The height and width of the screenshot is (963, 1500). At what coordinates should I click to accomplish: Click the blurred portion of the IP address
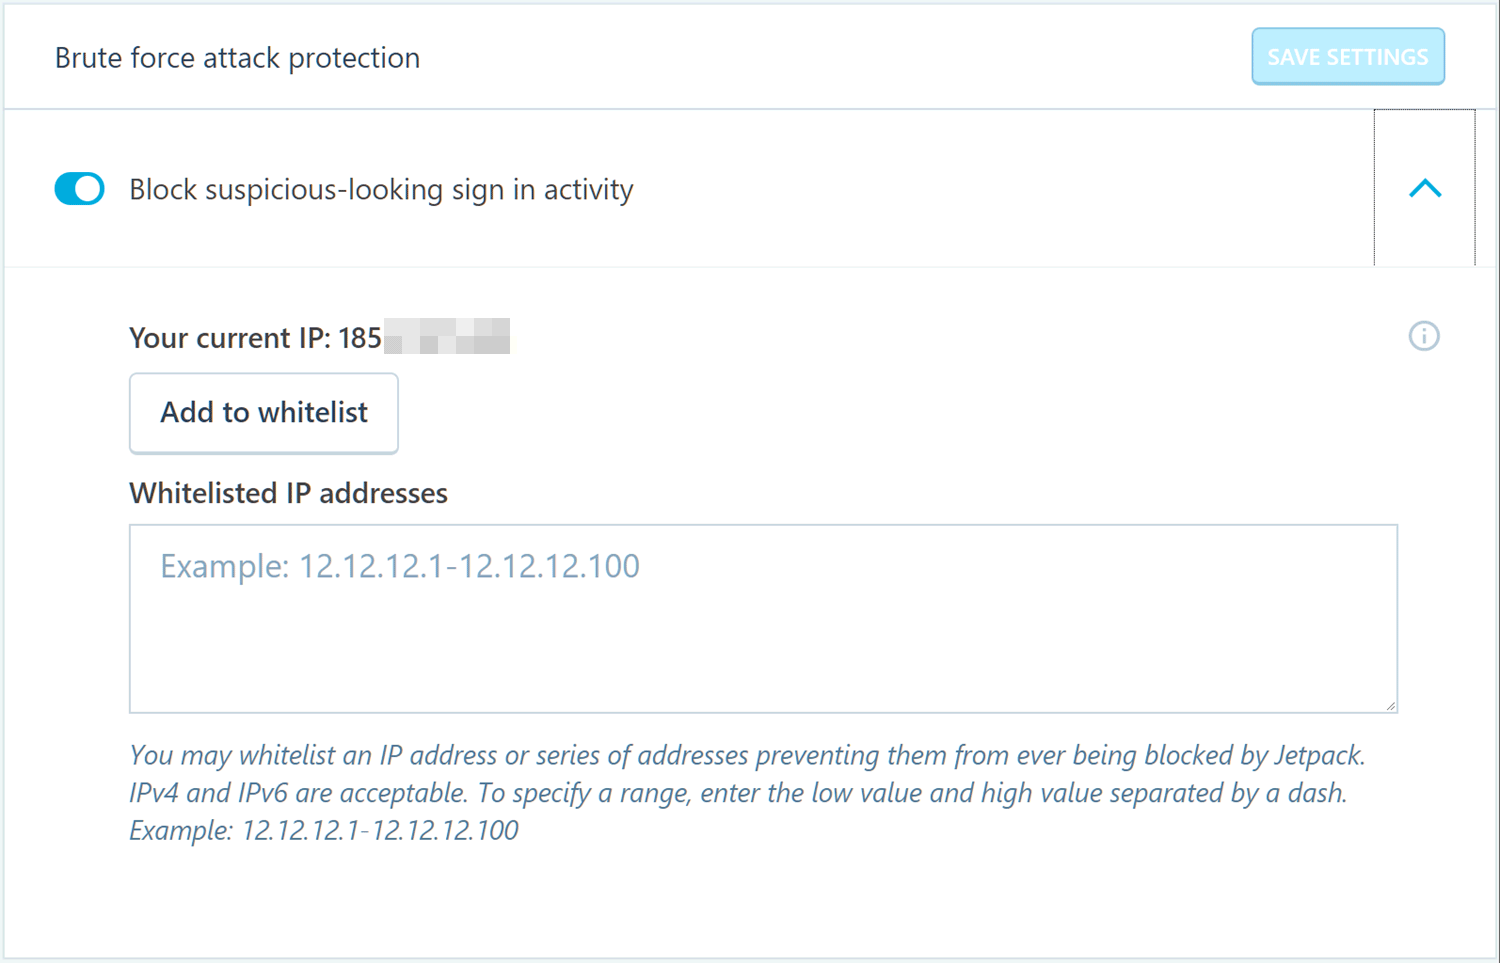(447, 337)
